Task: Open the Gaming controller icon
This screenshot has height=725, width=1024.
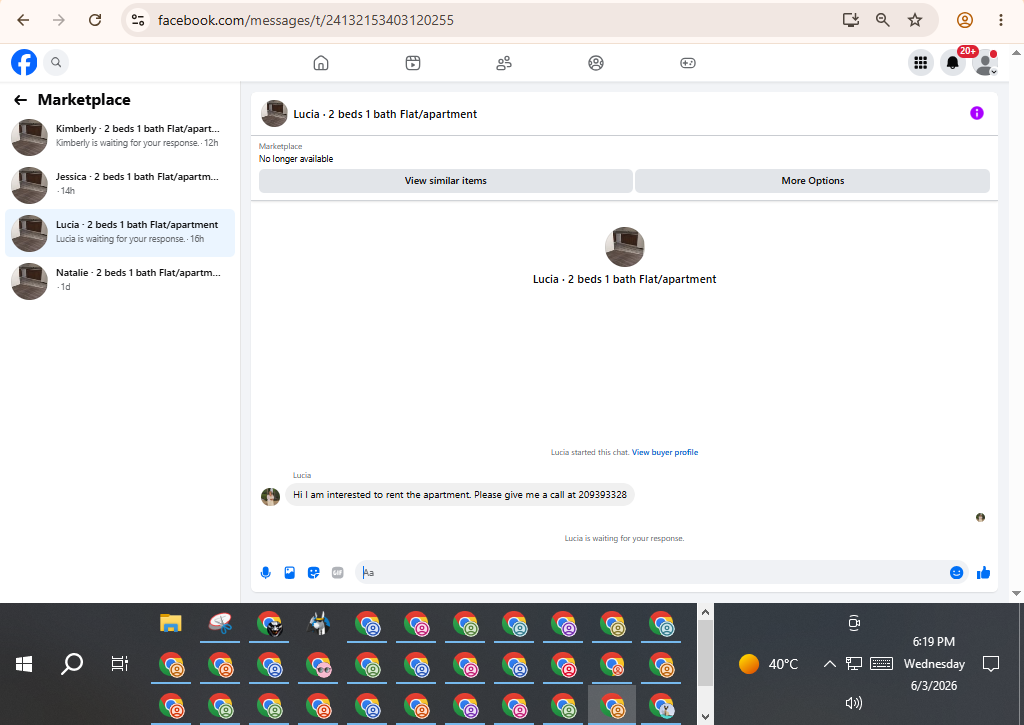Action: tap(688, 63)
